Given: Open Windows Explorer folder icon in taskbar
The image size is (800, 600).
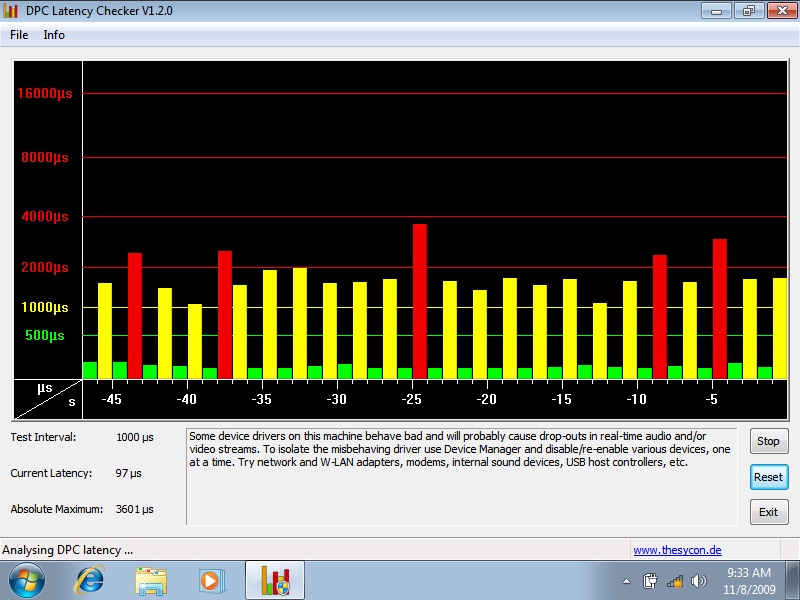Looking at the screenshot, I should 151,581.
